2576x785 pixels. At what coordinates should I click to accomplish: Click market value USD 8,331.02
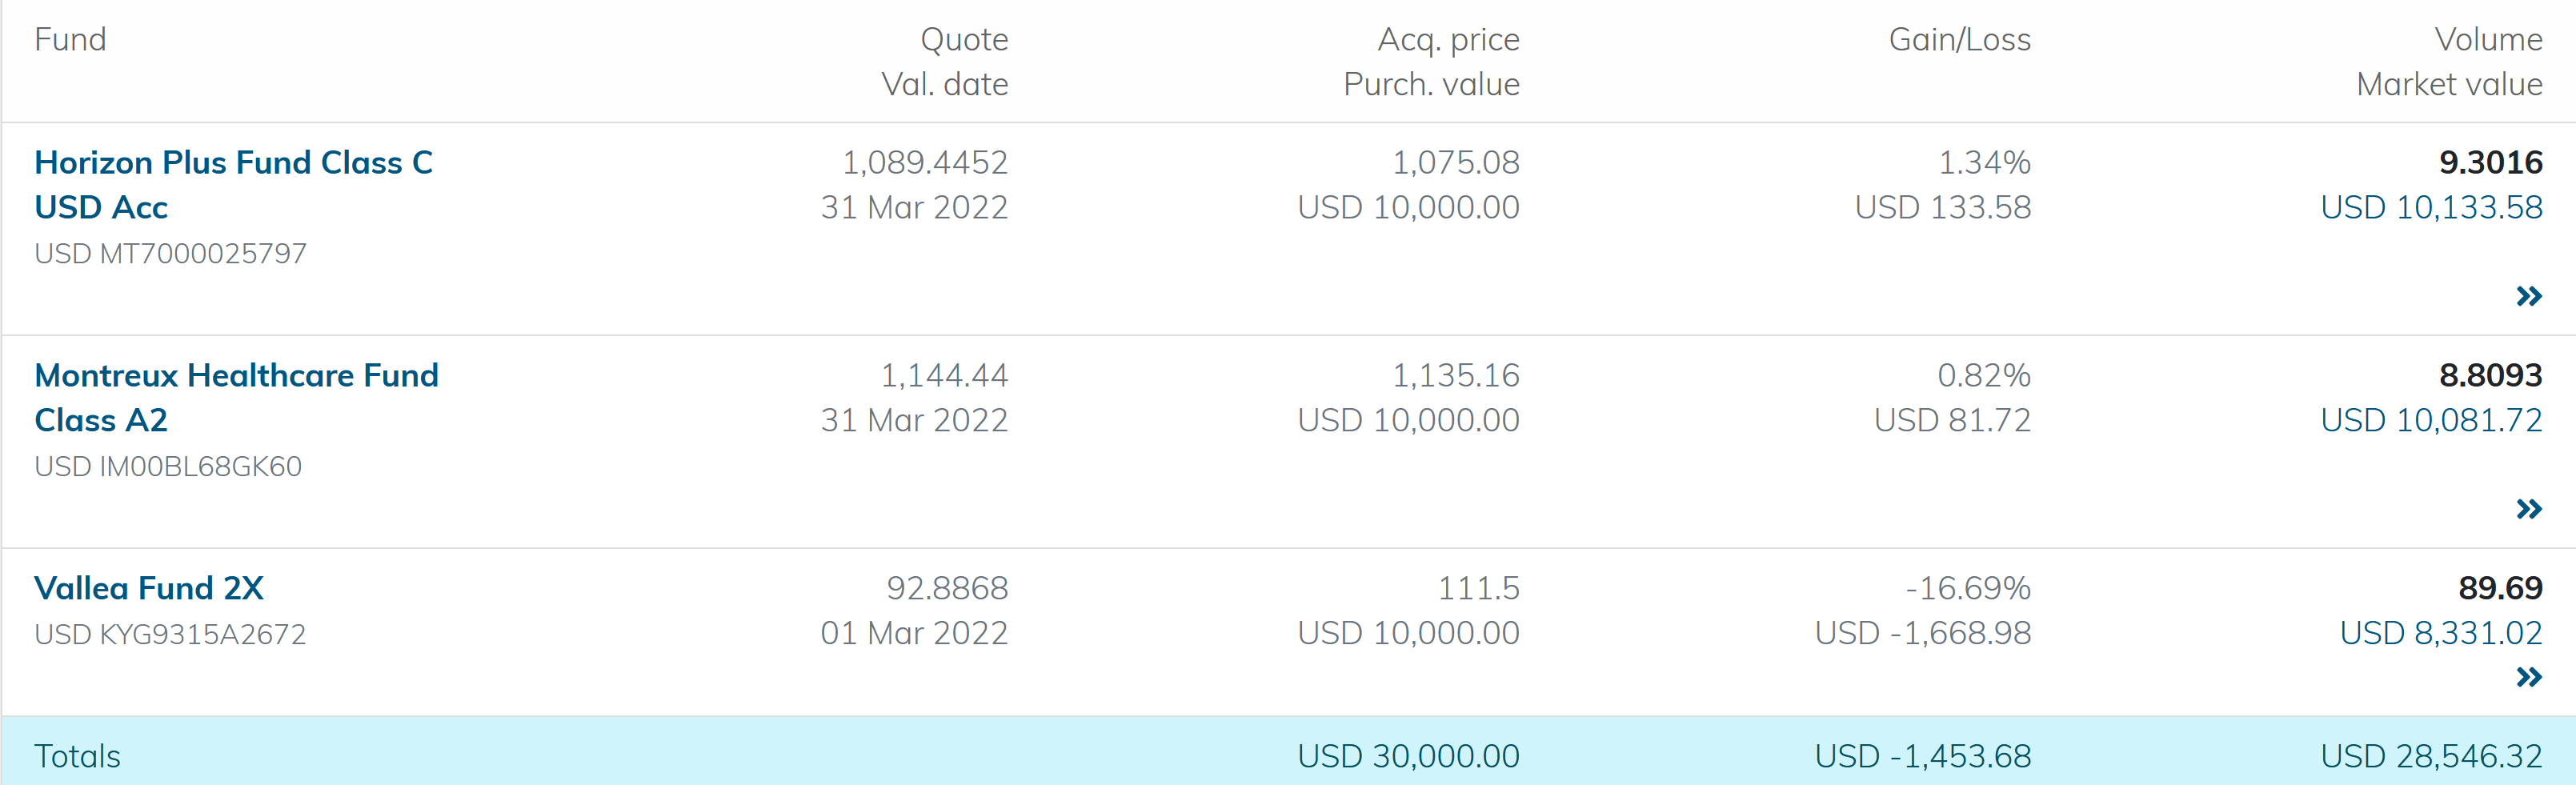[x=2440, y=633]
